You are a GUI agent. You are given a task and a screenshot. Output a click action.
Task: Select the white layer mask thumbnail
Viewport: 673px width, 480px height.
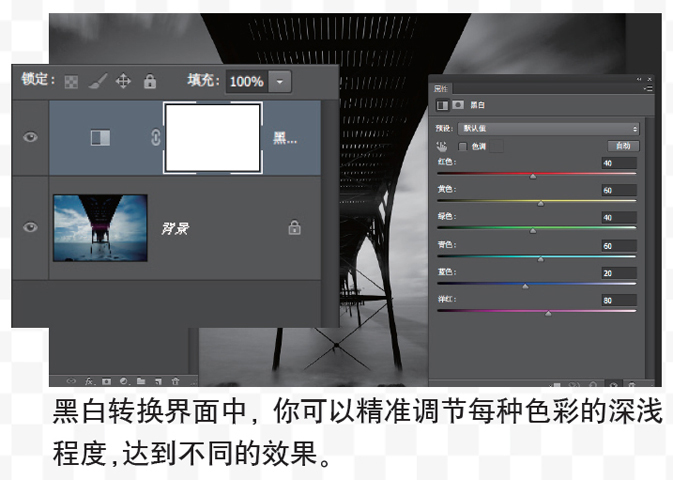coord(213,138)
